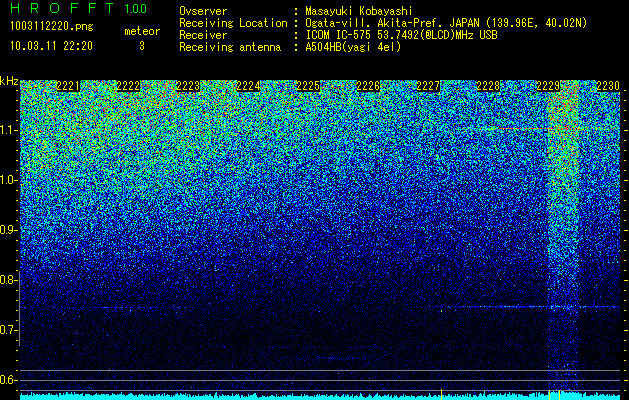Click the HROFFT 1.0.0 title text
The height and width of the screenshot is (400, 629).
point(79,8)
